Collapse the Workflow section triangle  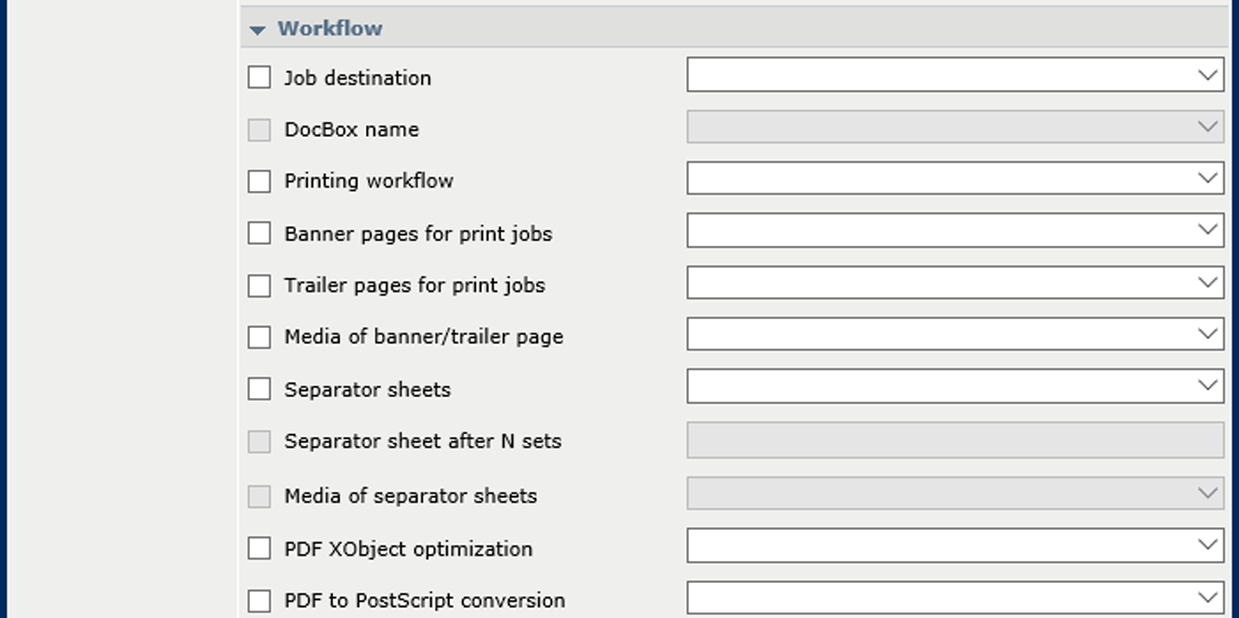258,30
